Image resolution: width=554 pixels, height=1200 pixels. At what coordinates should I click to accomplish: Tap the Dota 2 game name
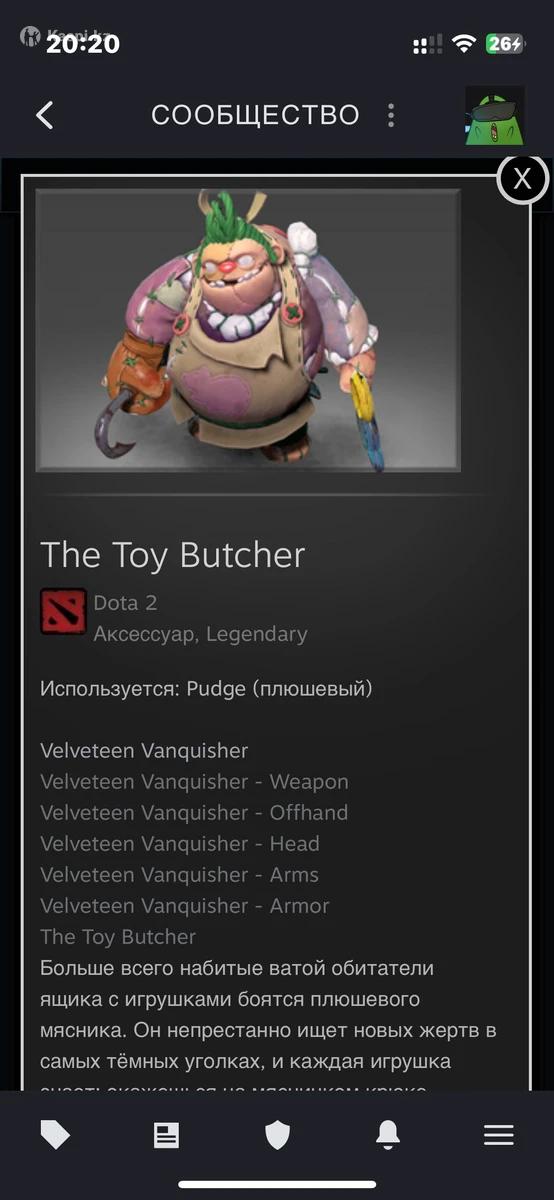(125, 603)
